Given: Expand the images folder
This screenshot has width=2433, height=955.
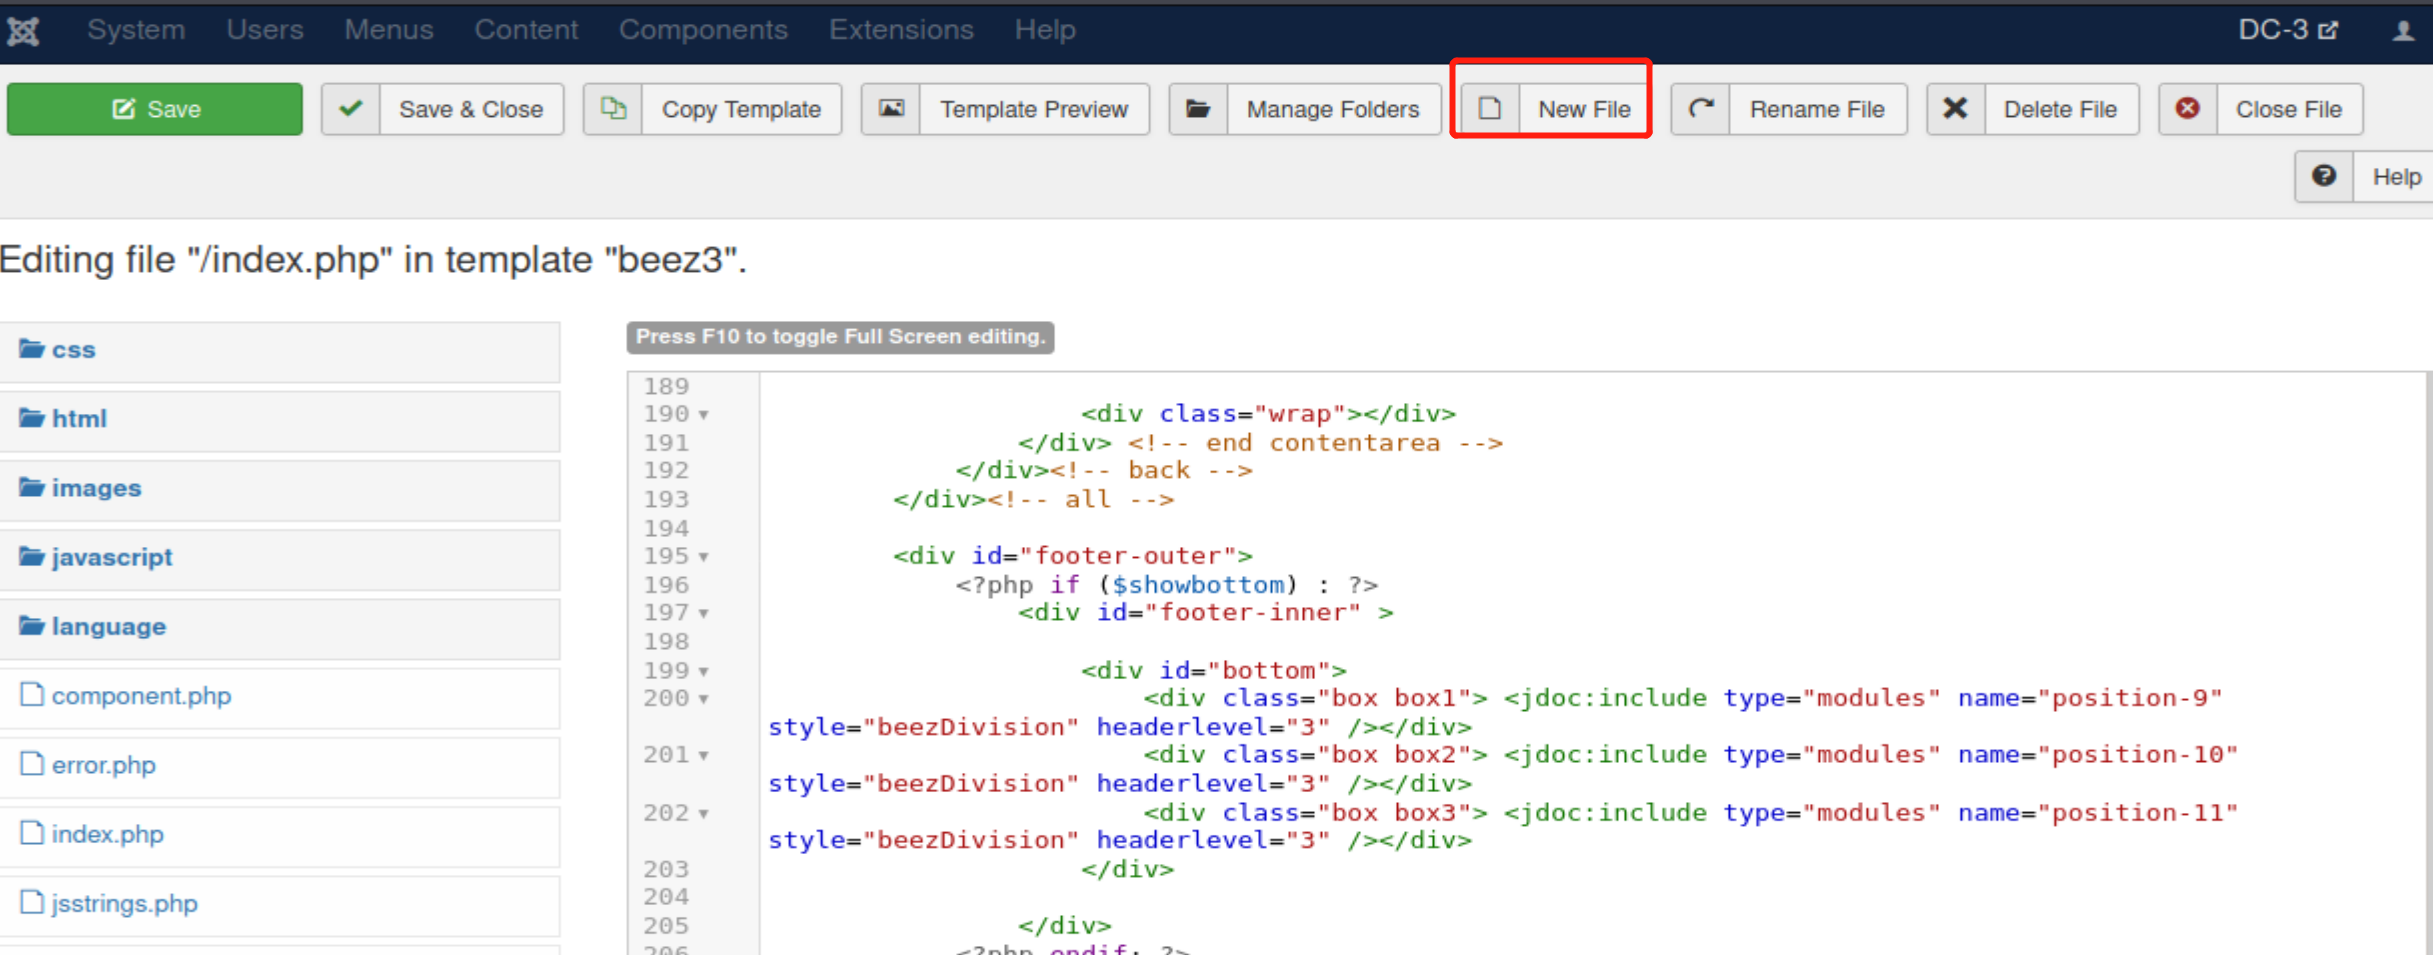Looking at the screenshot, I should [279, 489].
